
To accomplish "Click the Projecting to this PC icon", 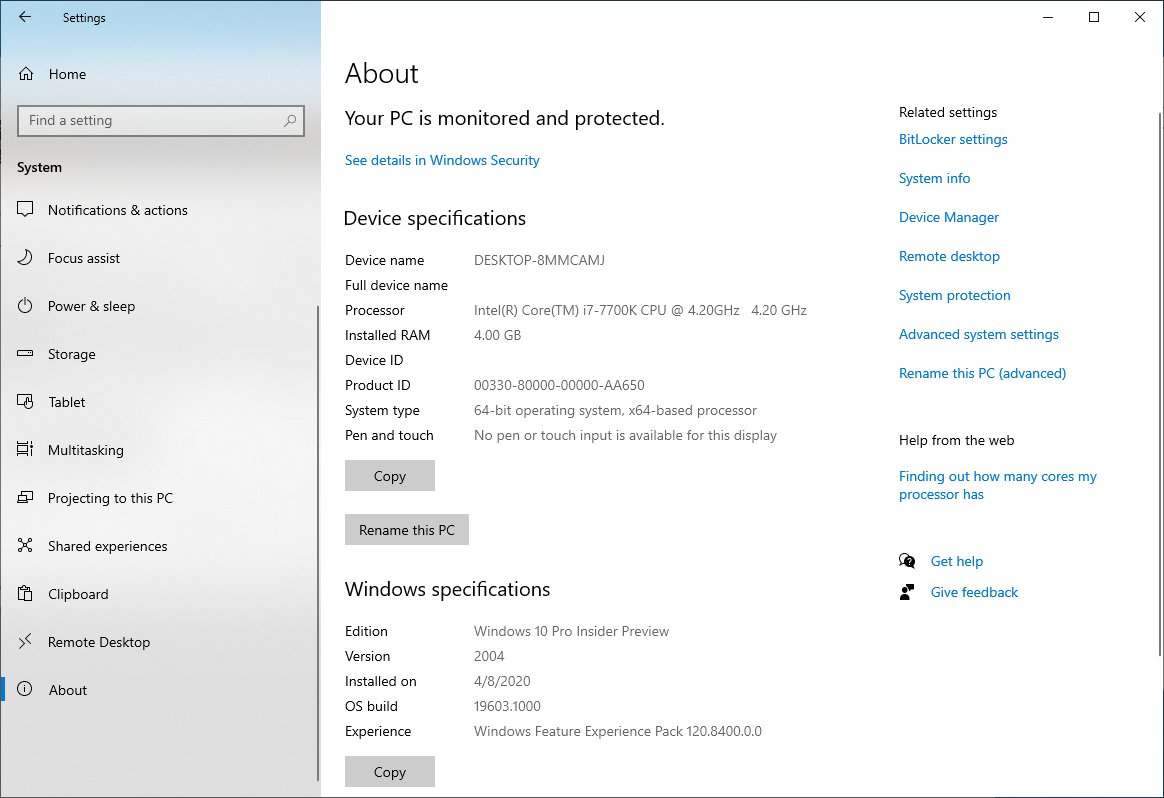I will [x=25, y=497].
